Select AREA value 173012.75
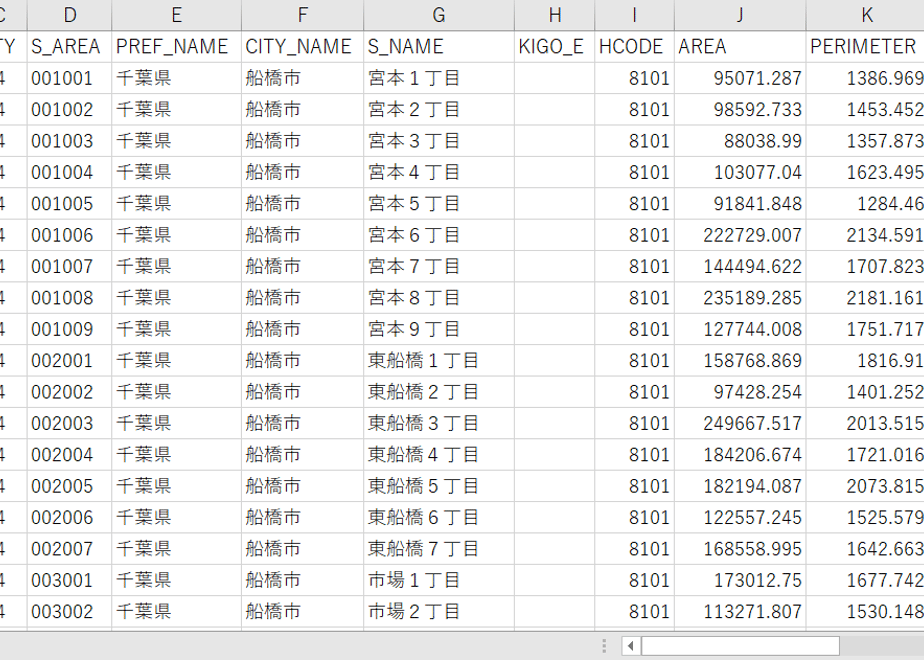This screenshot has width=924, height=660. 740,580
